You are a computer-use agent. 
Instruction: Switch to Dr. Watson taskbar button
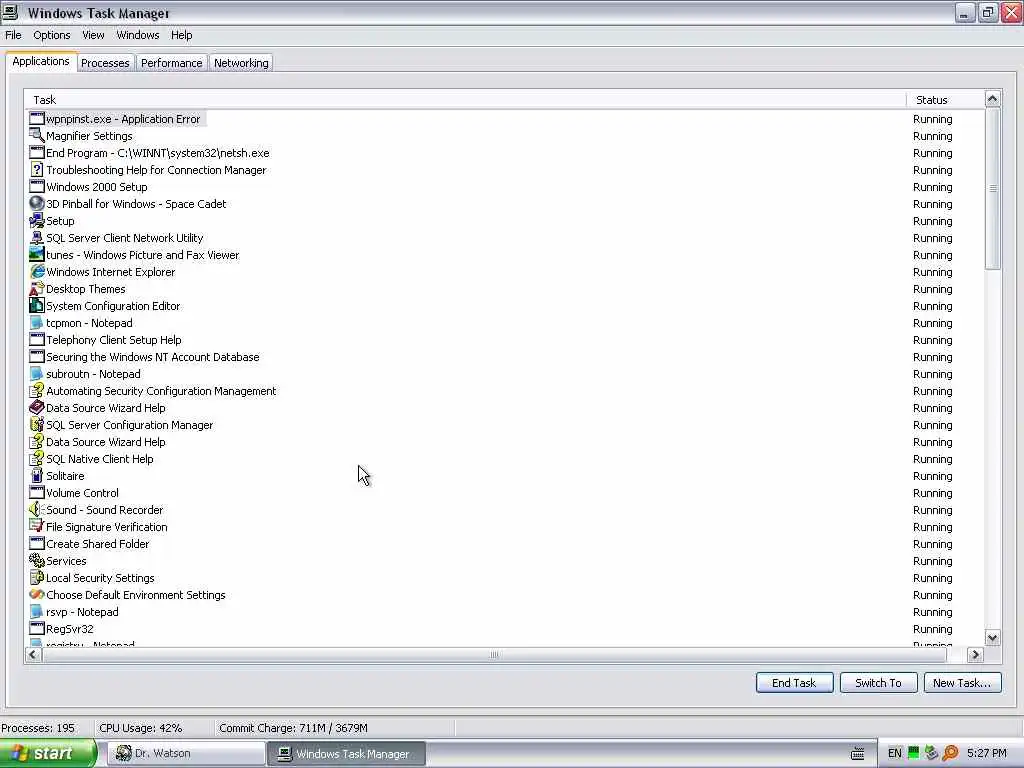pyautogui.click(x=186, y=754)
